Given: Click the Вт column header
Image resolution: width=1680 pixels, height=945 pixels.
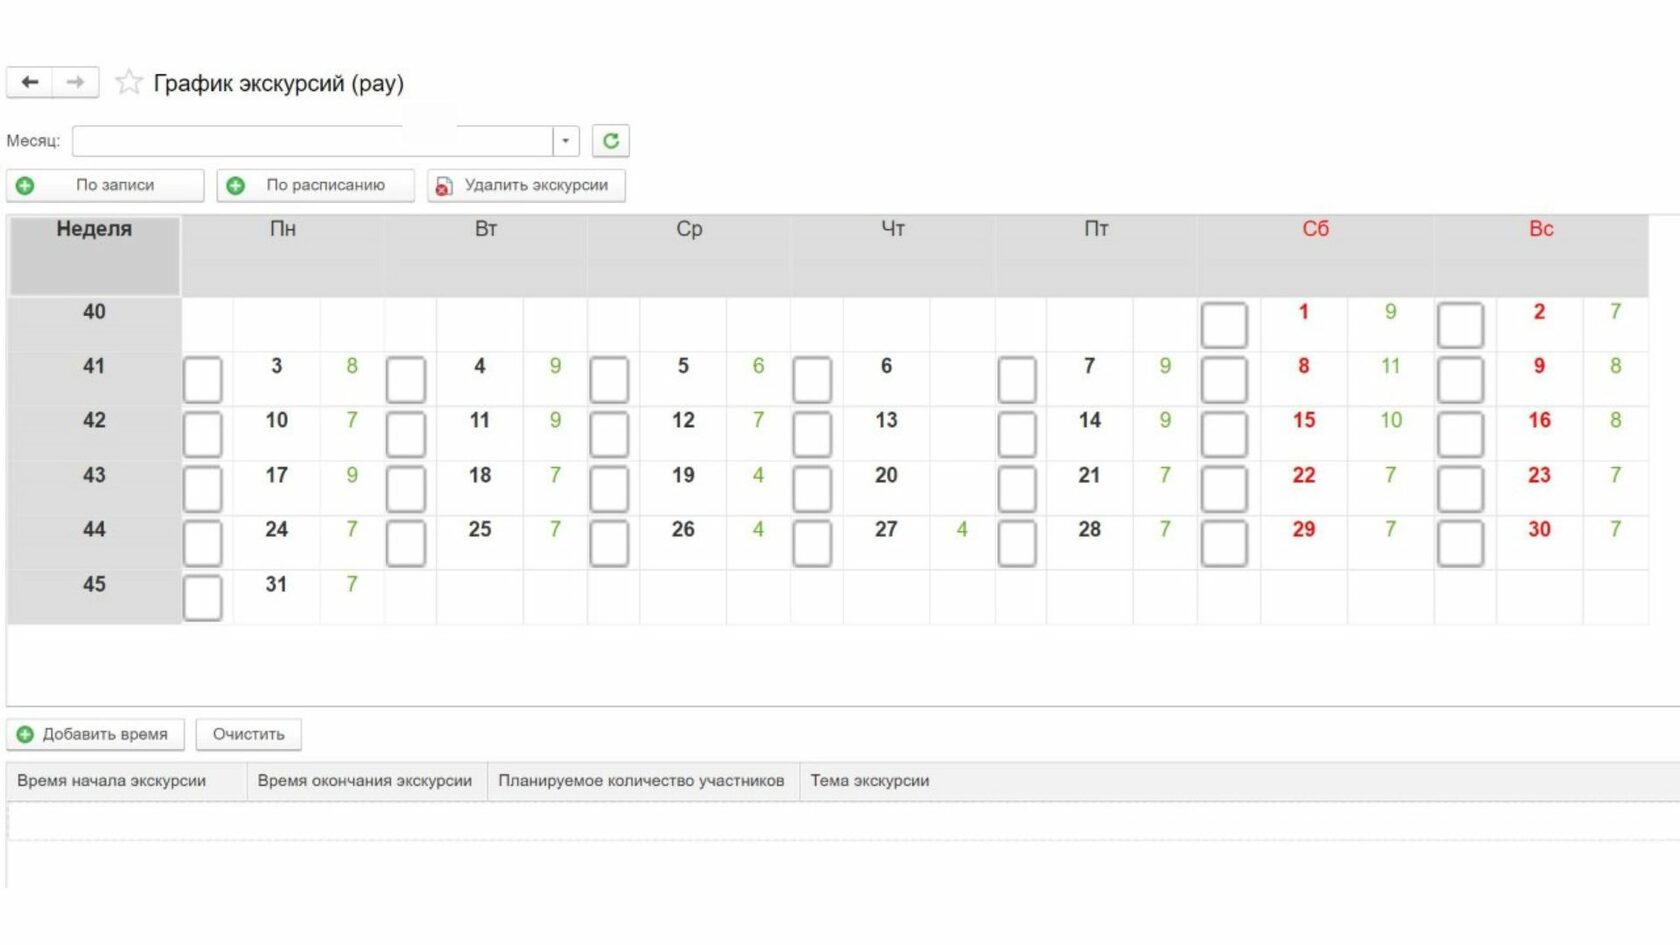Looking at the screenshot, I should point(486,255).
